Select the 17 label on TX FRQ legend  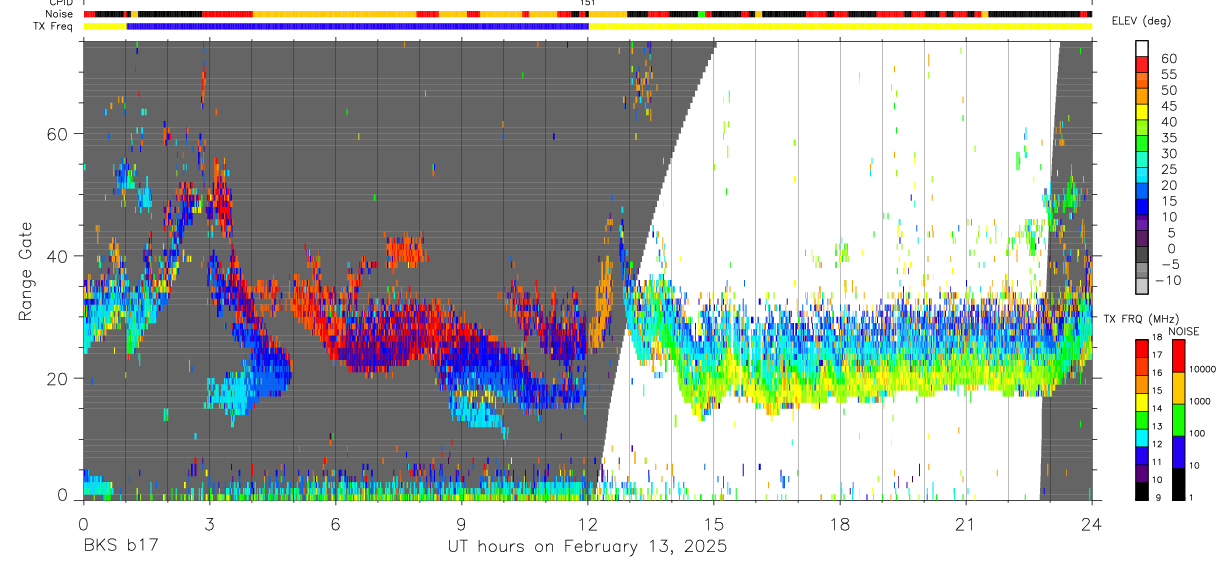(x=1157, y=355)
